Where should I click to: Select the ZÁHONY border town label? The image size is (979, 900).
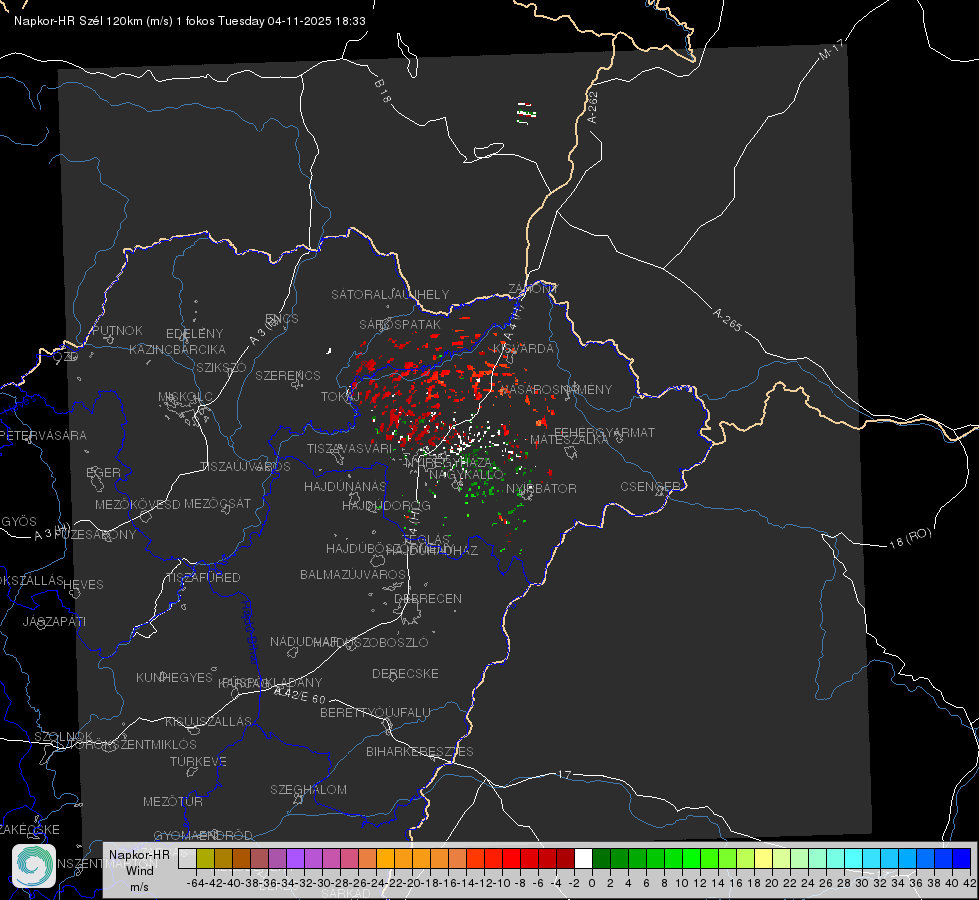point(533,289)
